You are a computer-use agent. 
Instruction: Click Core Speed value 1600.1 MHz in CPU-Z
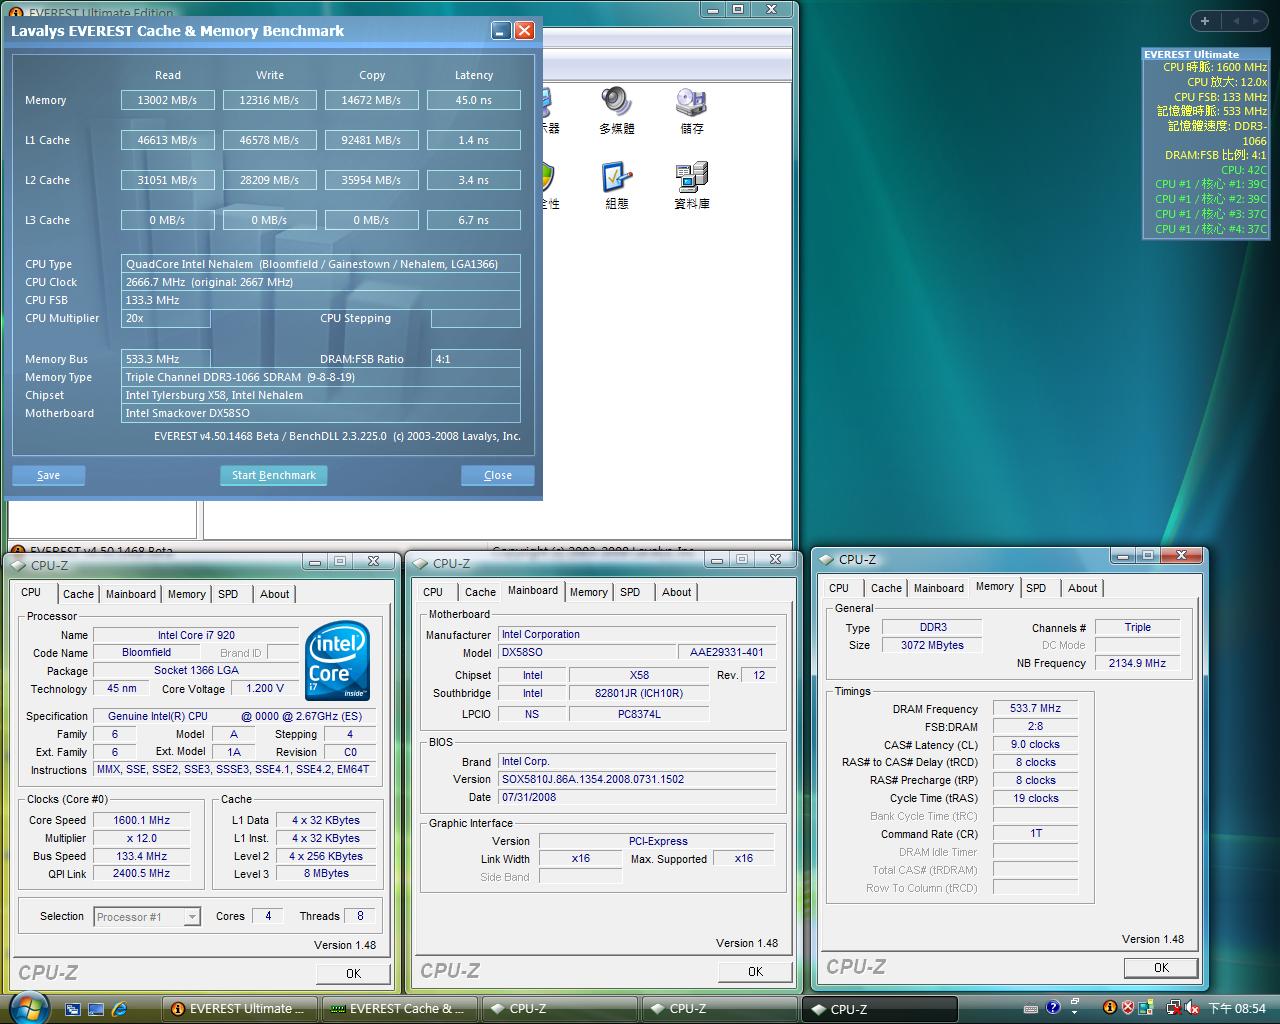click(x=141, y=820)
